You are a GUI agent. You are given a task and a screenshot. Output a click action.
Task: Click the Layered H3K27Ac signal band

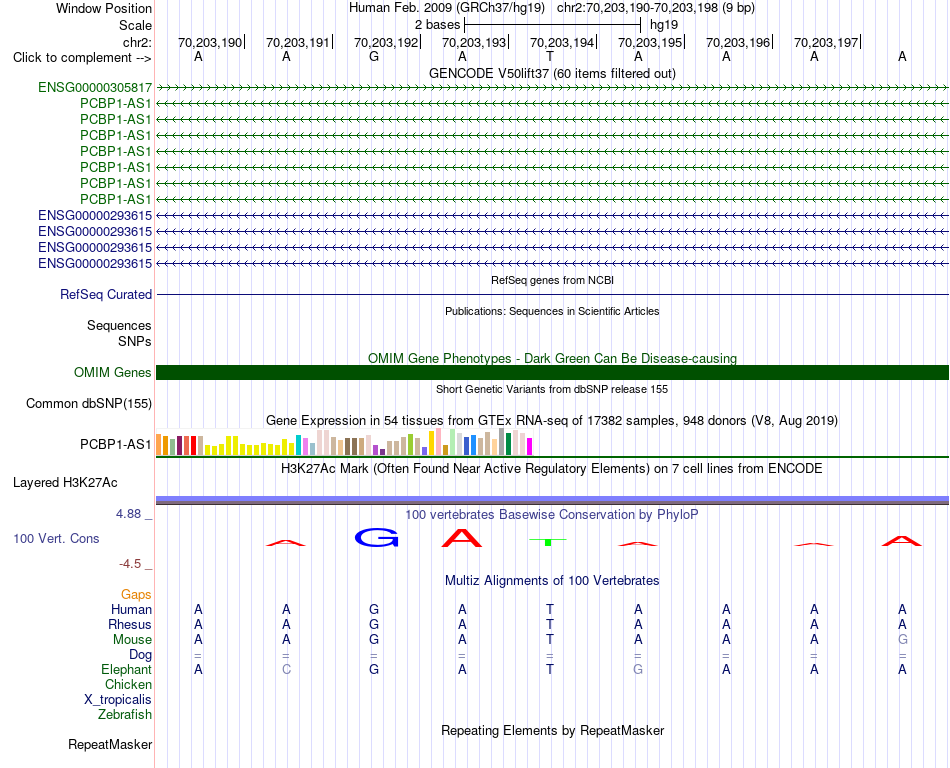552,500
